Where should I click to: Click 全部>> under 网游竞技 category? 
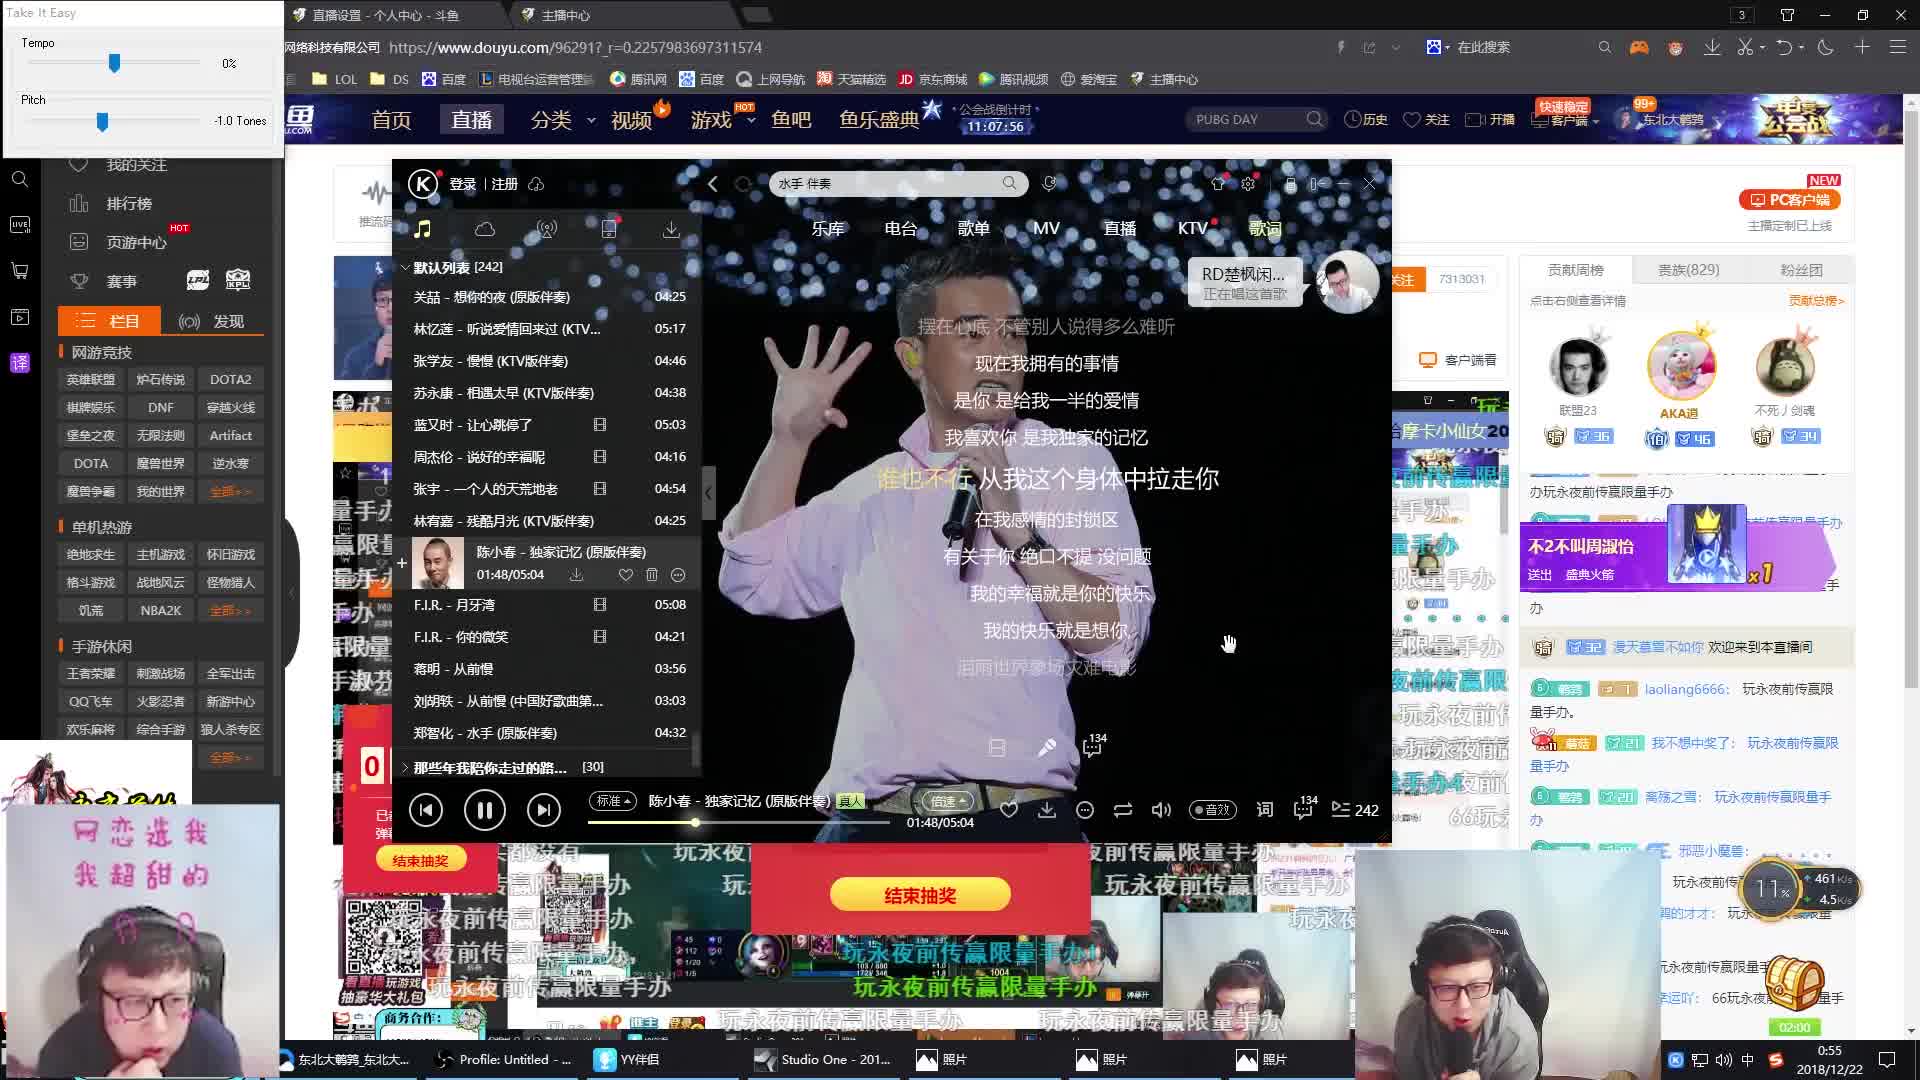231,491
